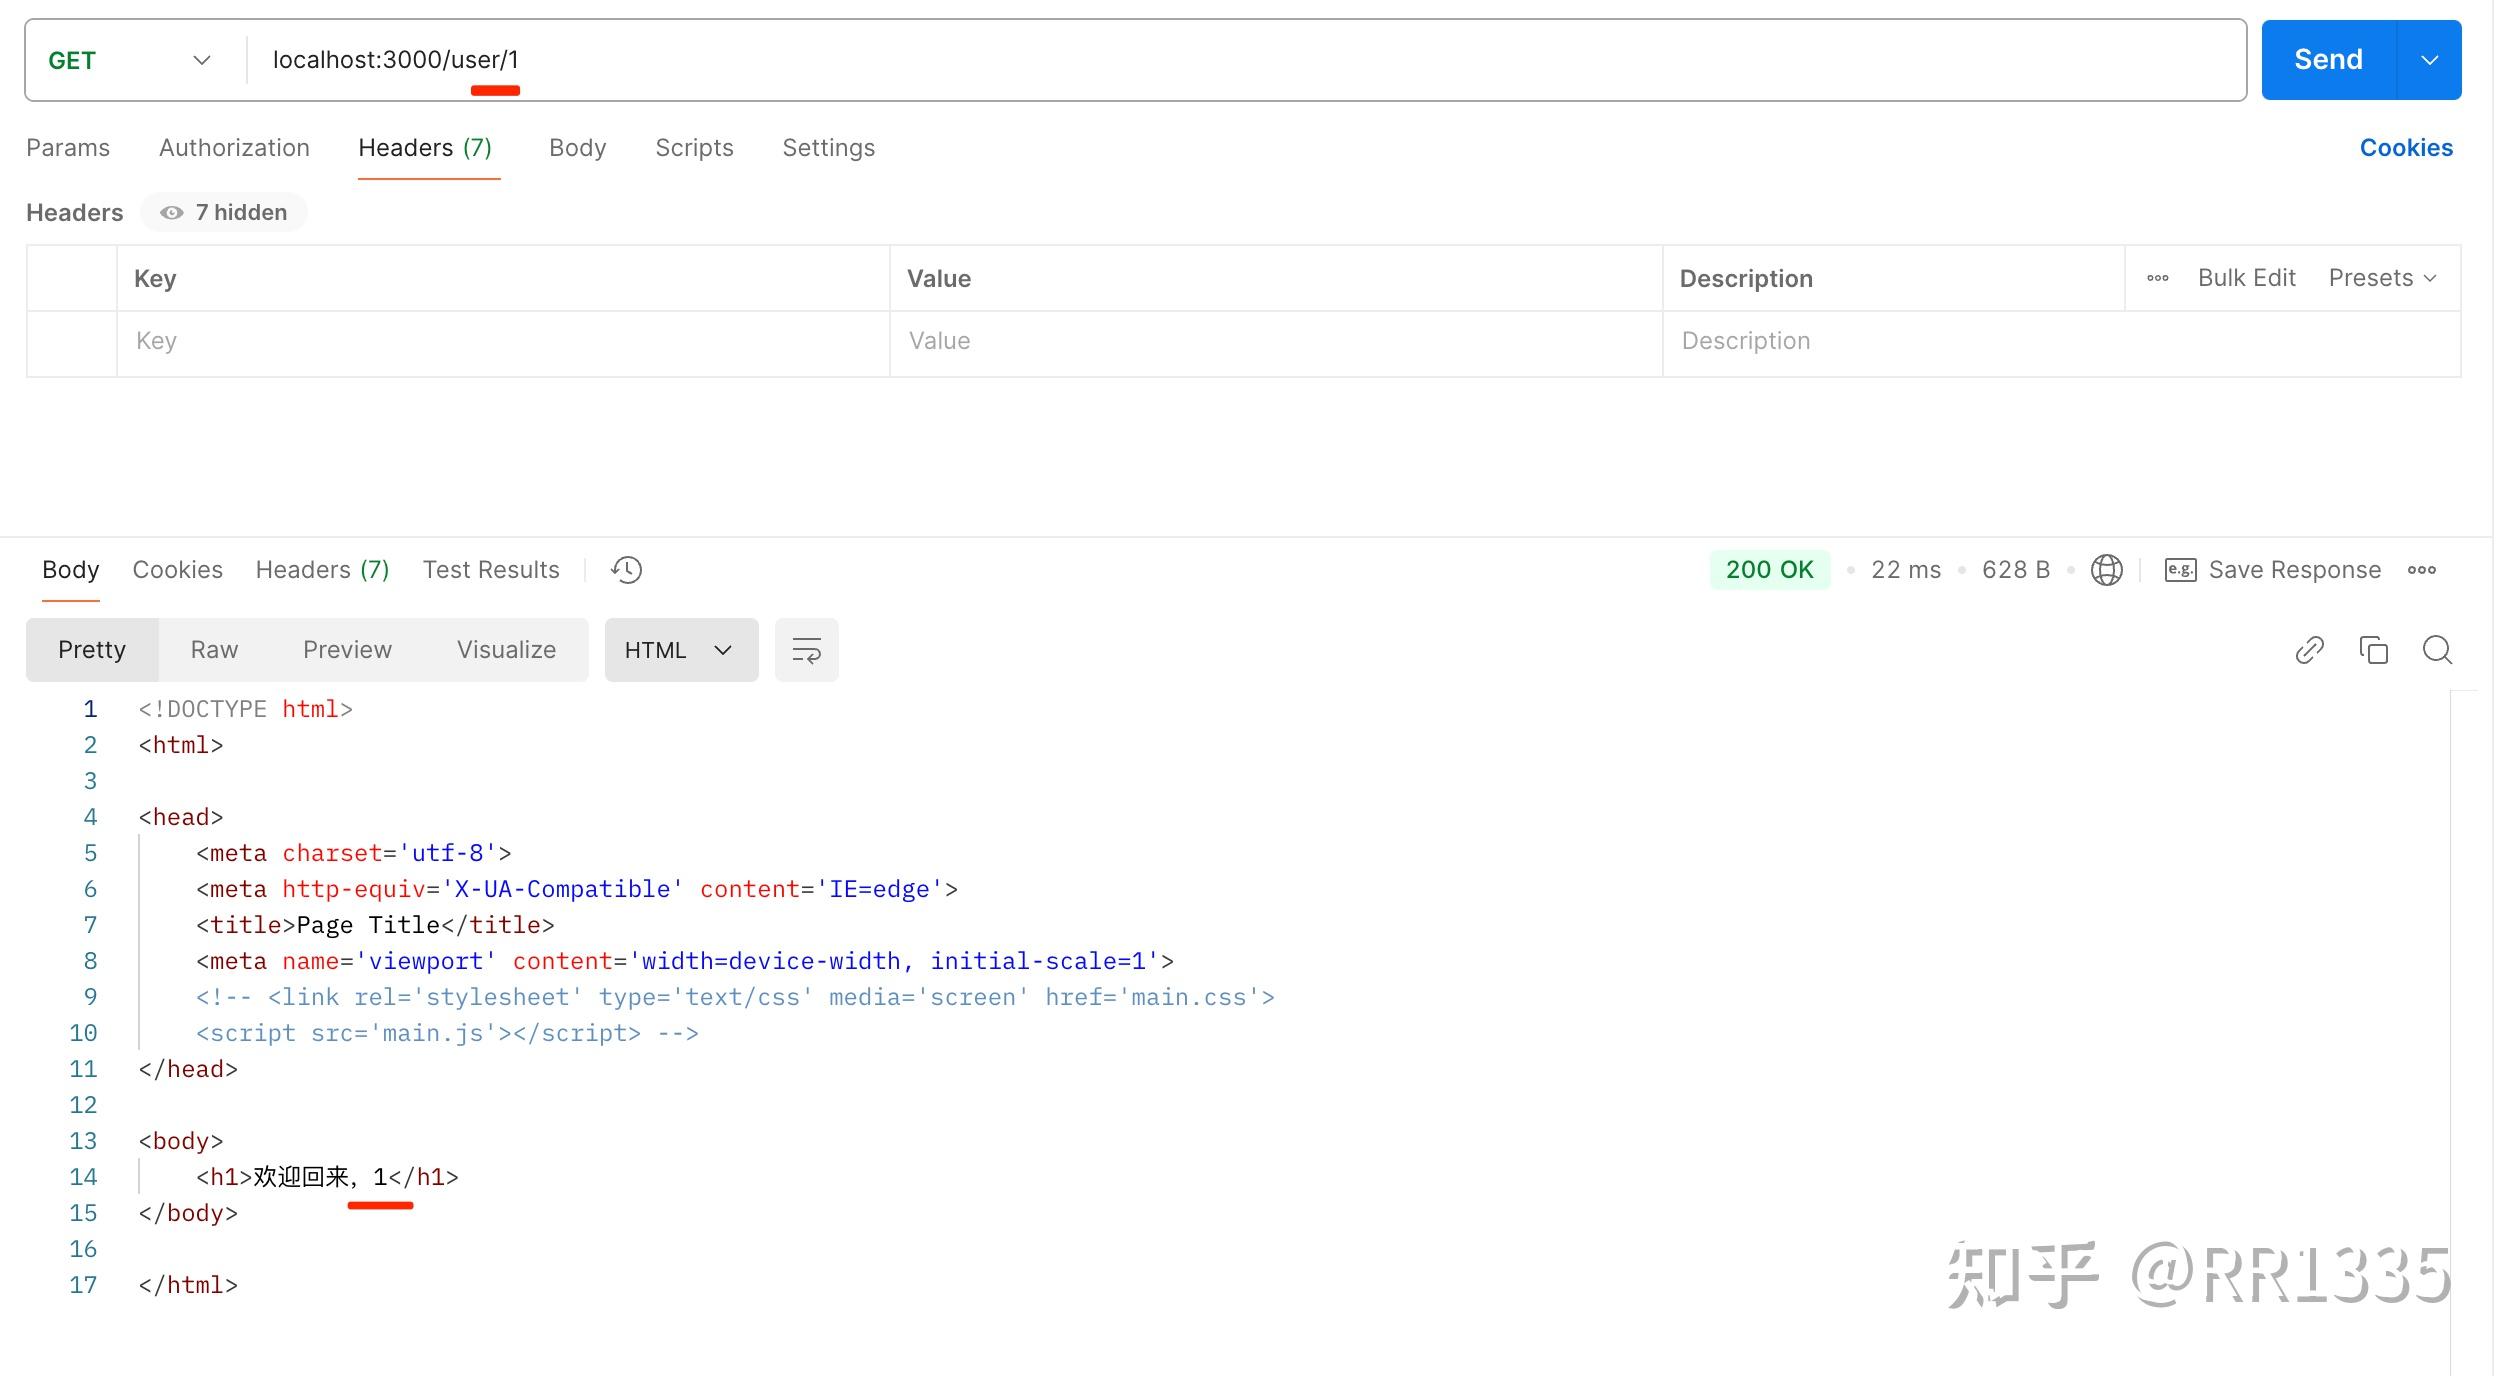Show the 7 hidden headers

click(x=224, y=212)
